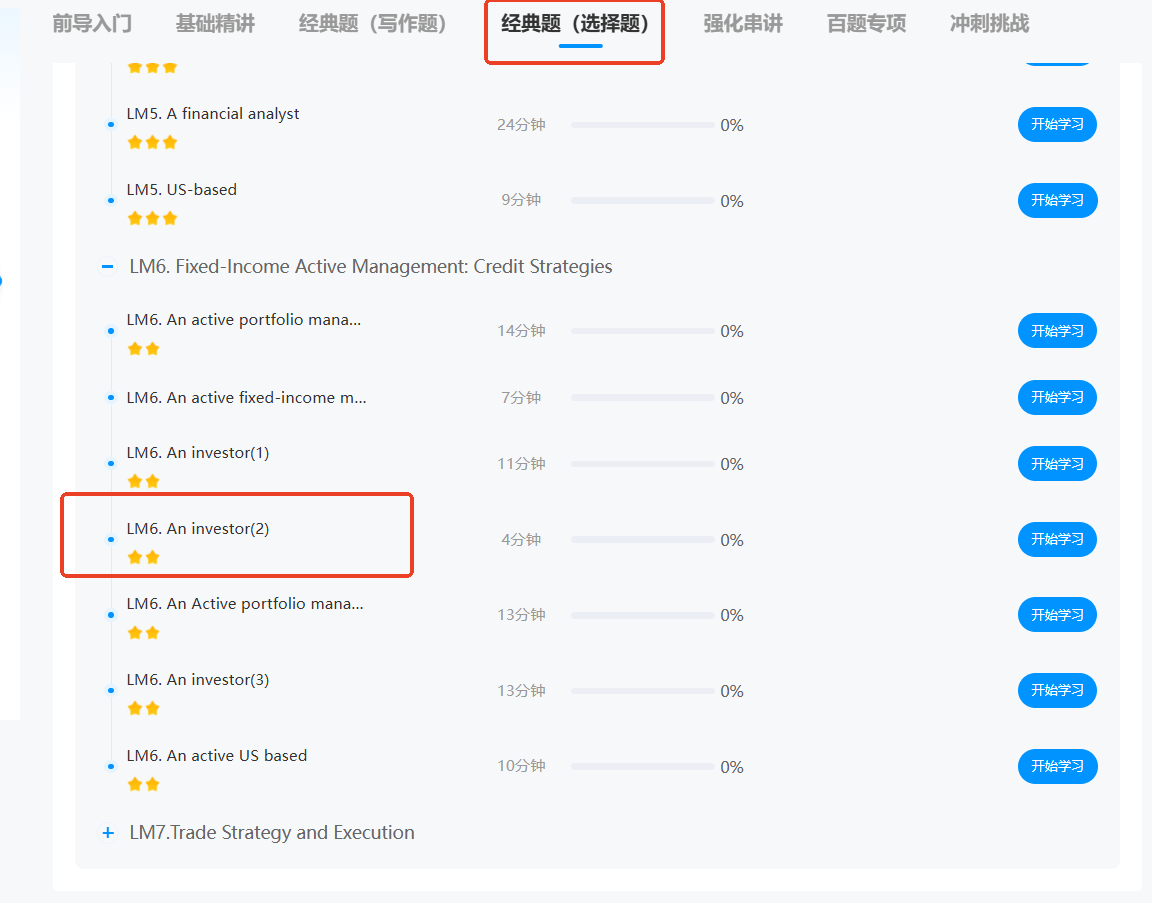Start learning LM6. An investor(1)
Viewport: 1152px width, 903px height.
tap(1057, 464)
